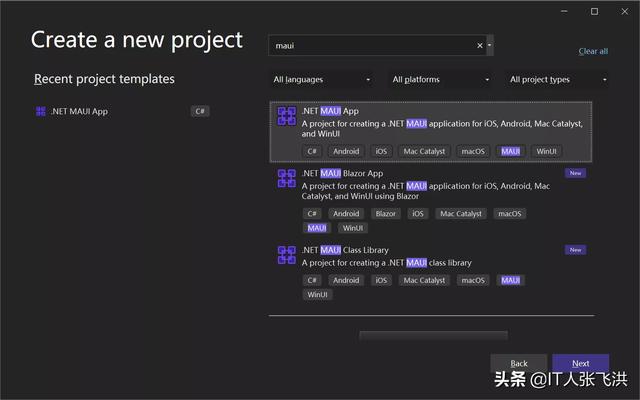Select the .NET MAUI Blazor App title

[x=342, y=173]
